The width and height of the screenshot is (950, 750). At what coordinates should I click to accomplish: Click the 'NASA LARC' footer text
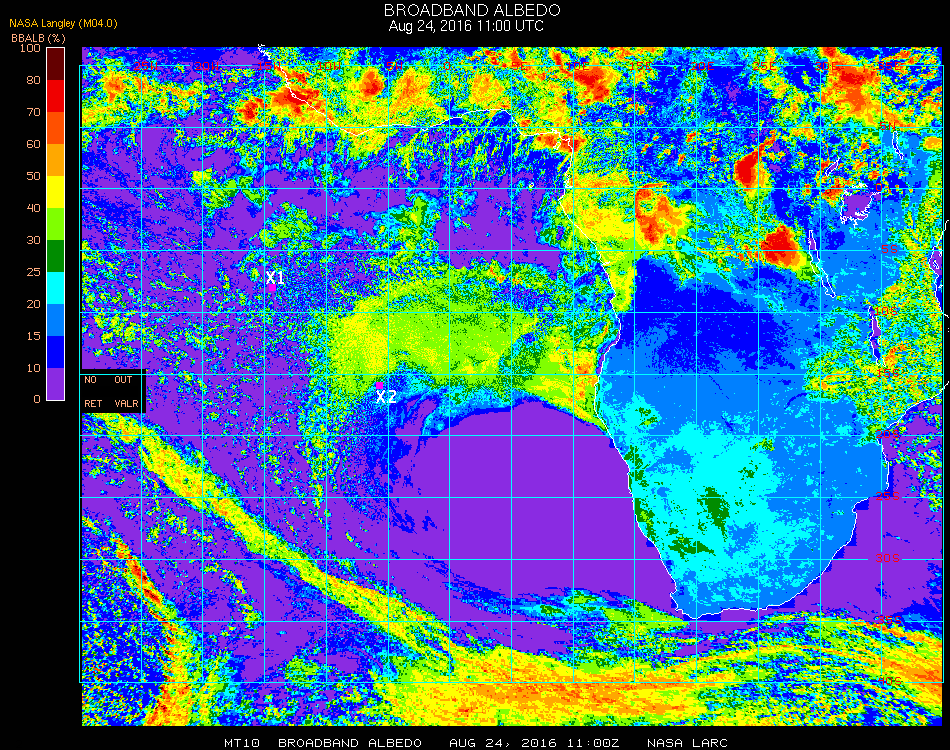click(x=687, y=743)
